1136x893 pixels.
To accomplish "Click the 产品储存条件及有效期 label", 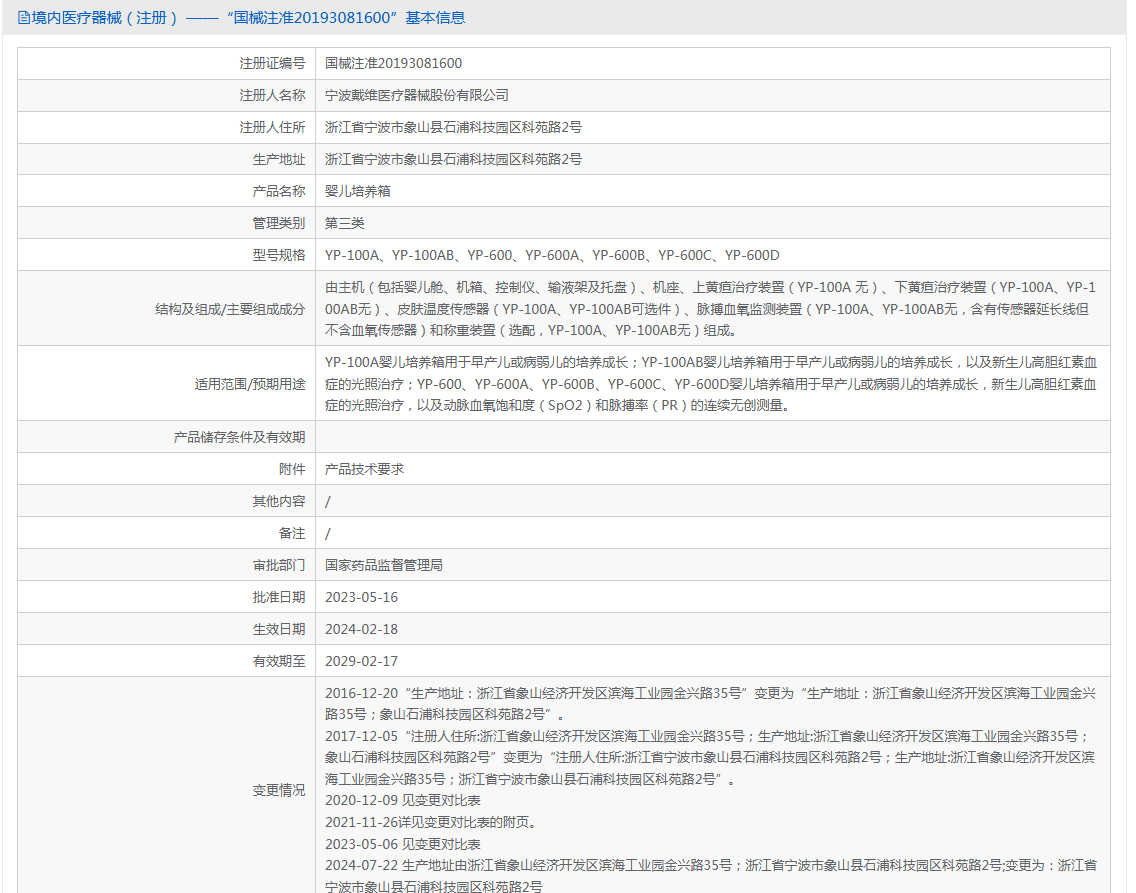I will (239, 437).
